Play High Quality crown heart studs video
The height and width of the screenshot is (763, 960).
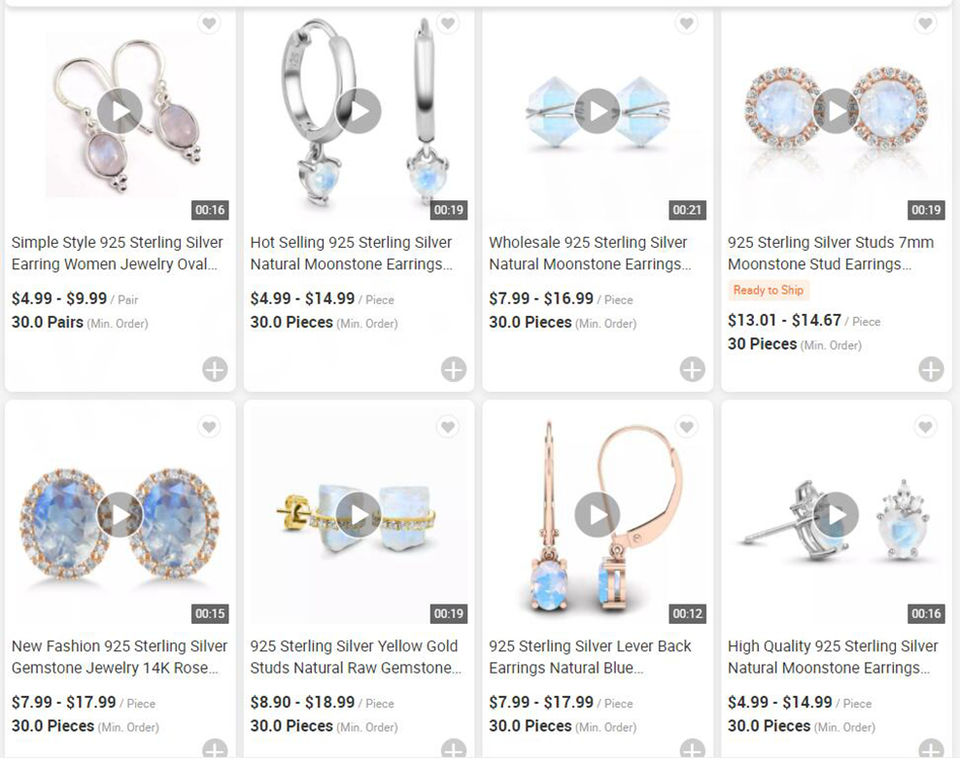coord(836,514)
